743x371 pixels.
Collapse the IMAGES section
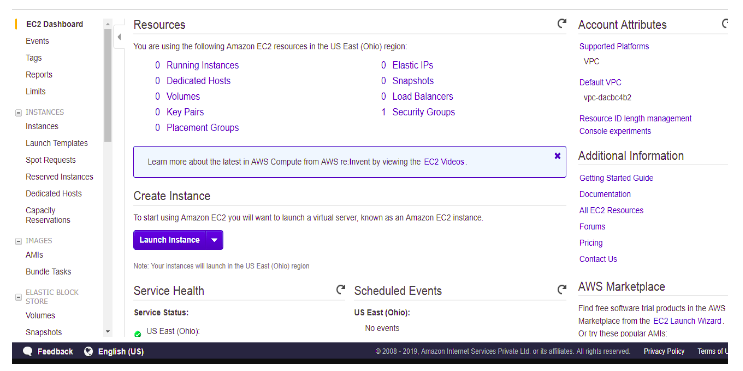[18, 241]
